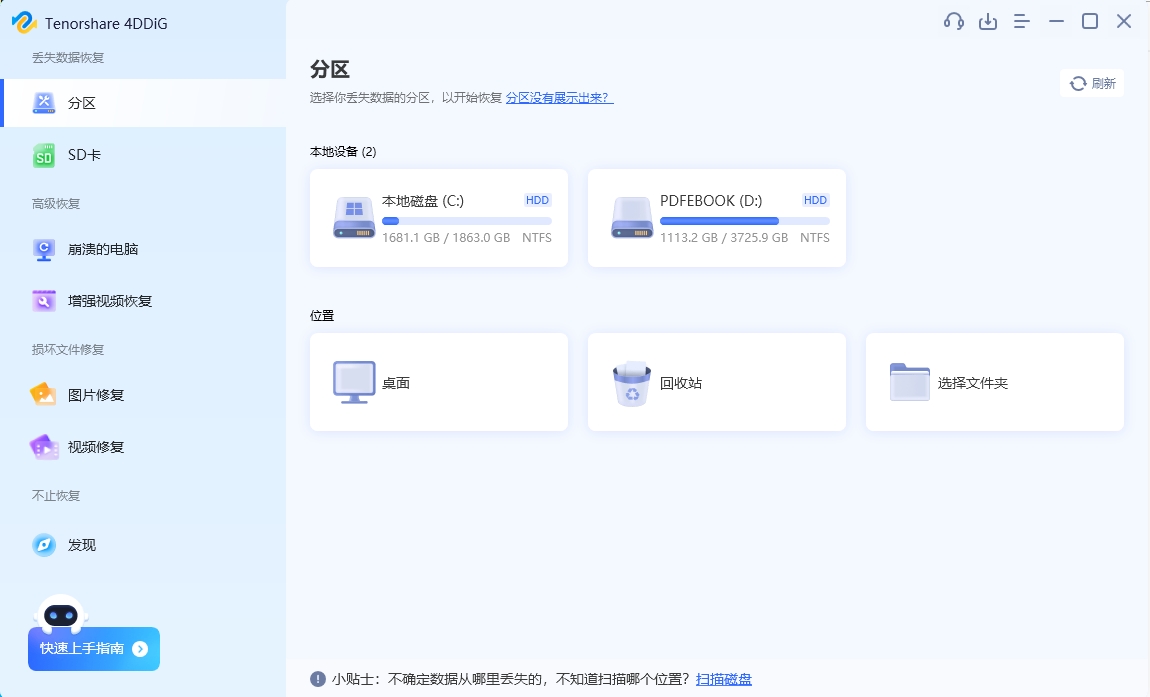Click the 崩溃的电脑 monitor icon
Screen dimensions: 1150x697
(x=44, y=249)
